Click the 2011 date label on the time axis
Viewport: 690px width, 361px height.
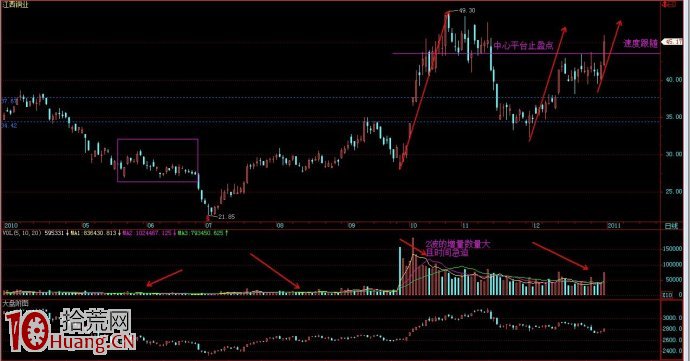pyautogui.click(x=614, y=225)
